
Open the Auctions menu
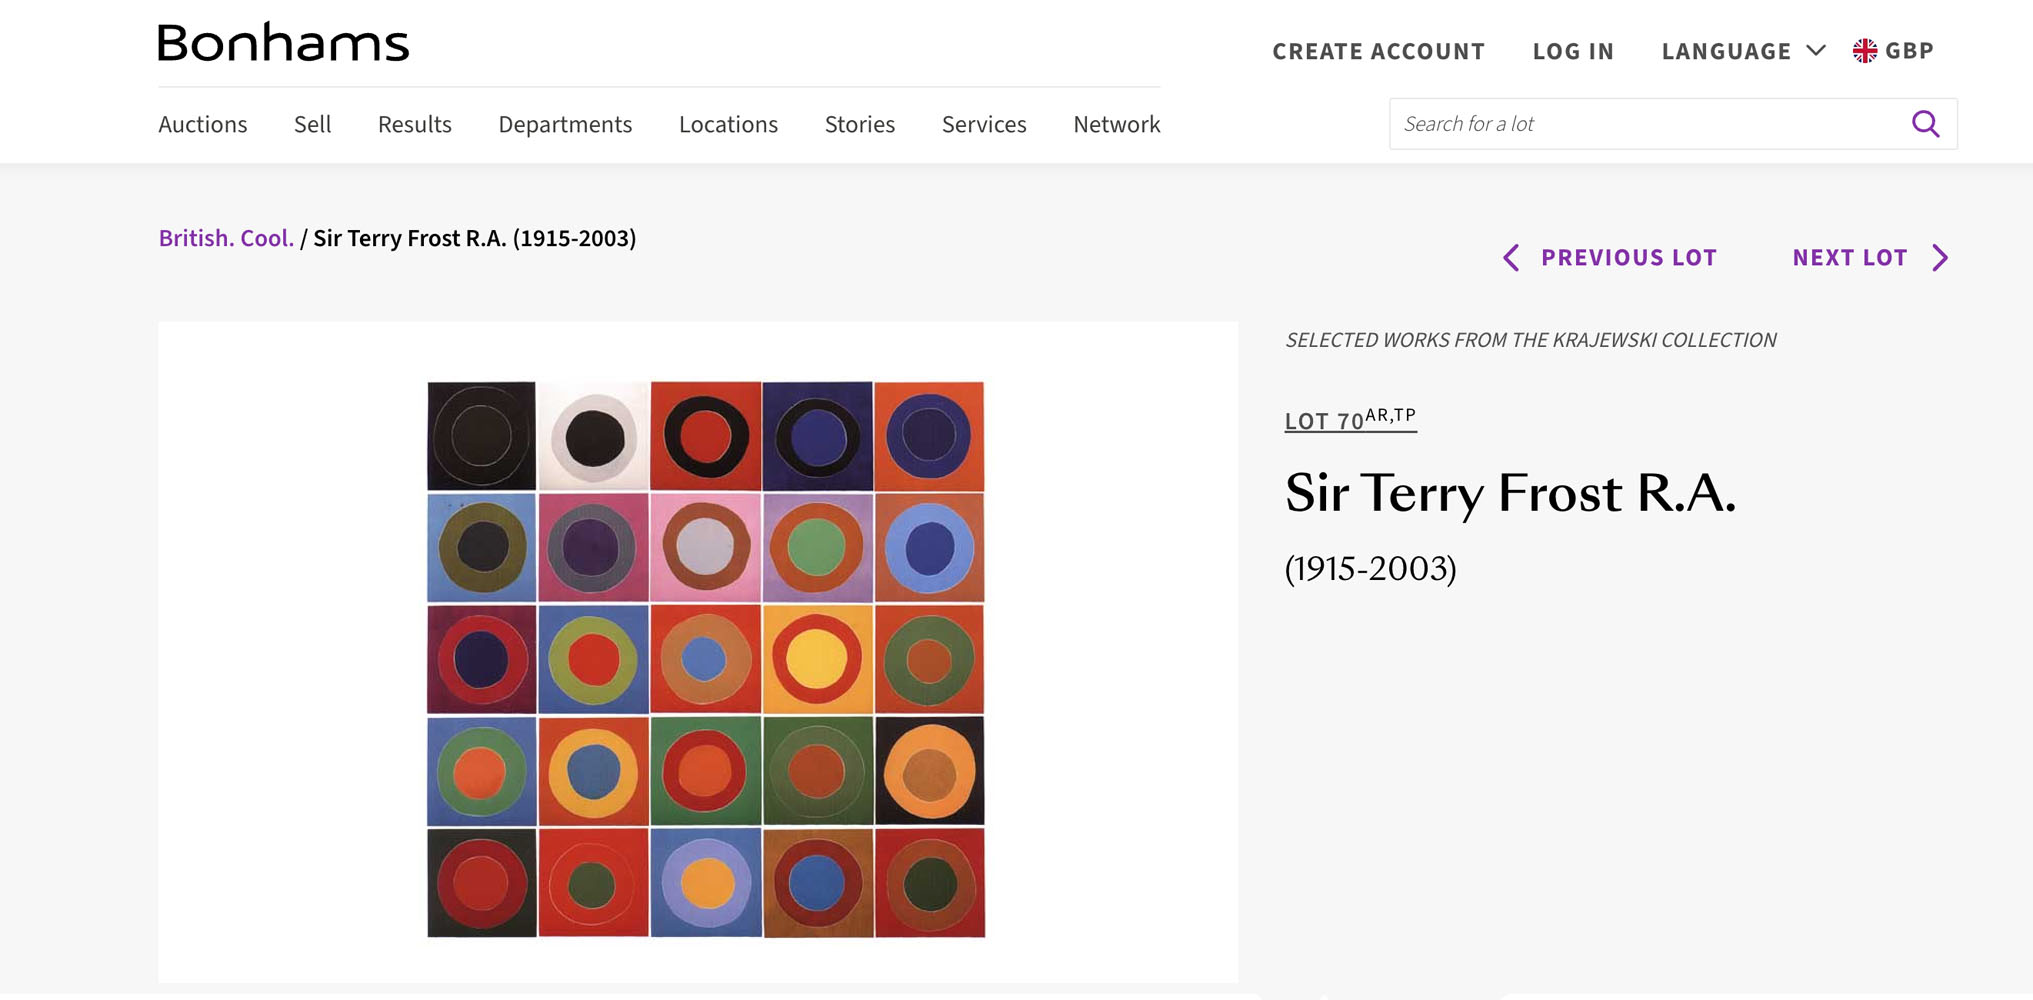pos(203,124)
